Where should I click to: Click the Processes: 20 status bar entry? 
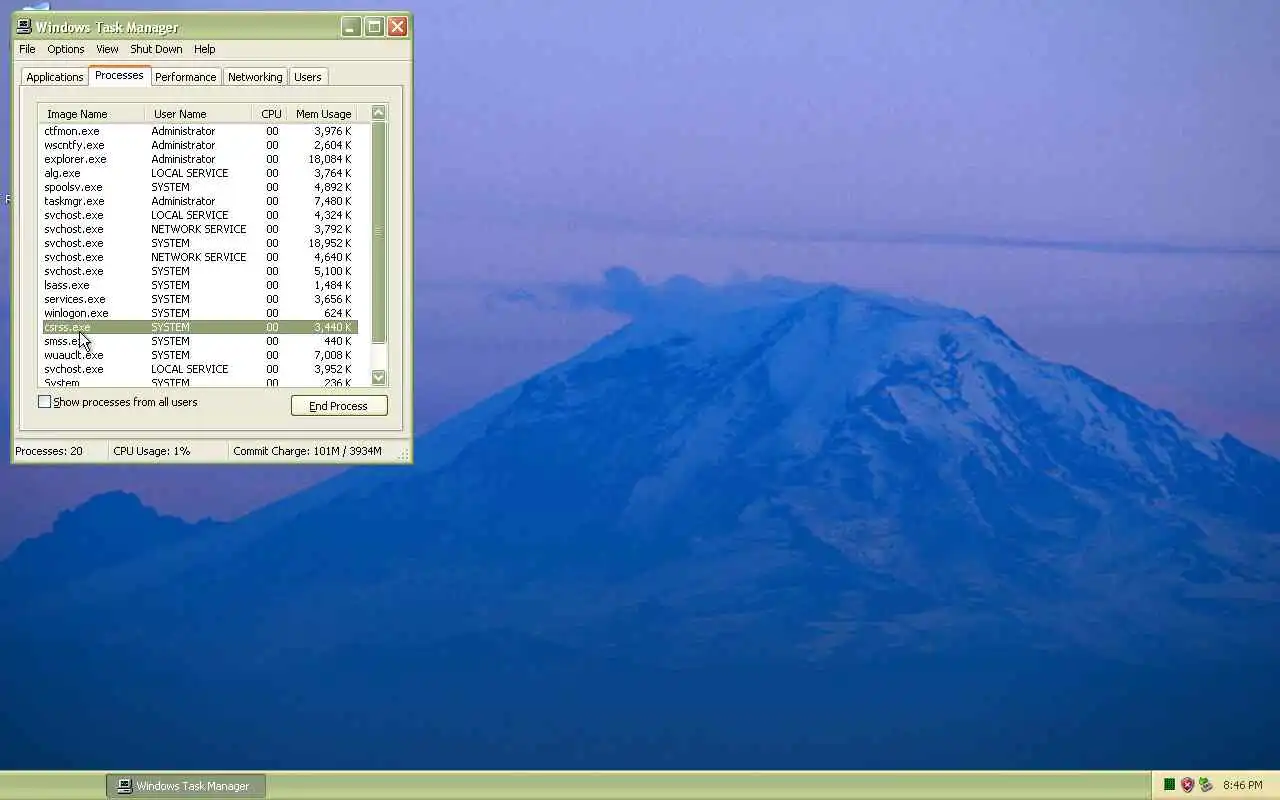(x=60, y=451)
